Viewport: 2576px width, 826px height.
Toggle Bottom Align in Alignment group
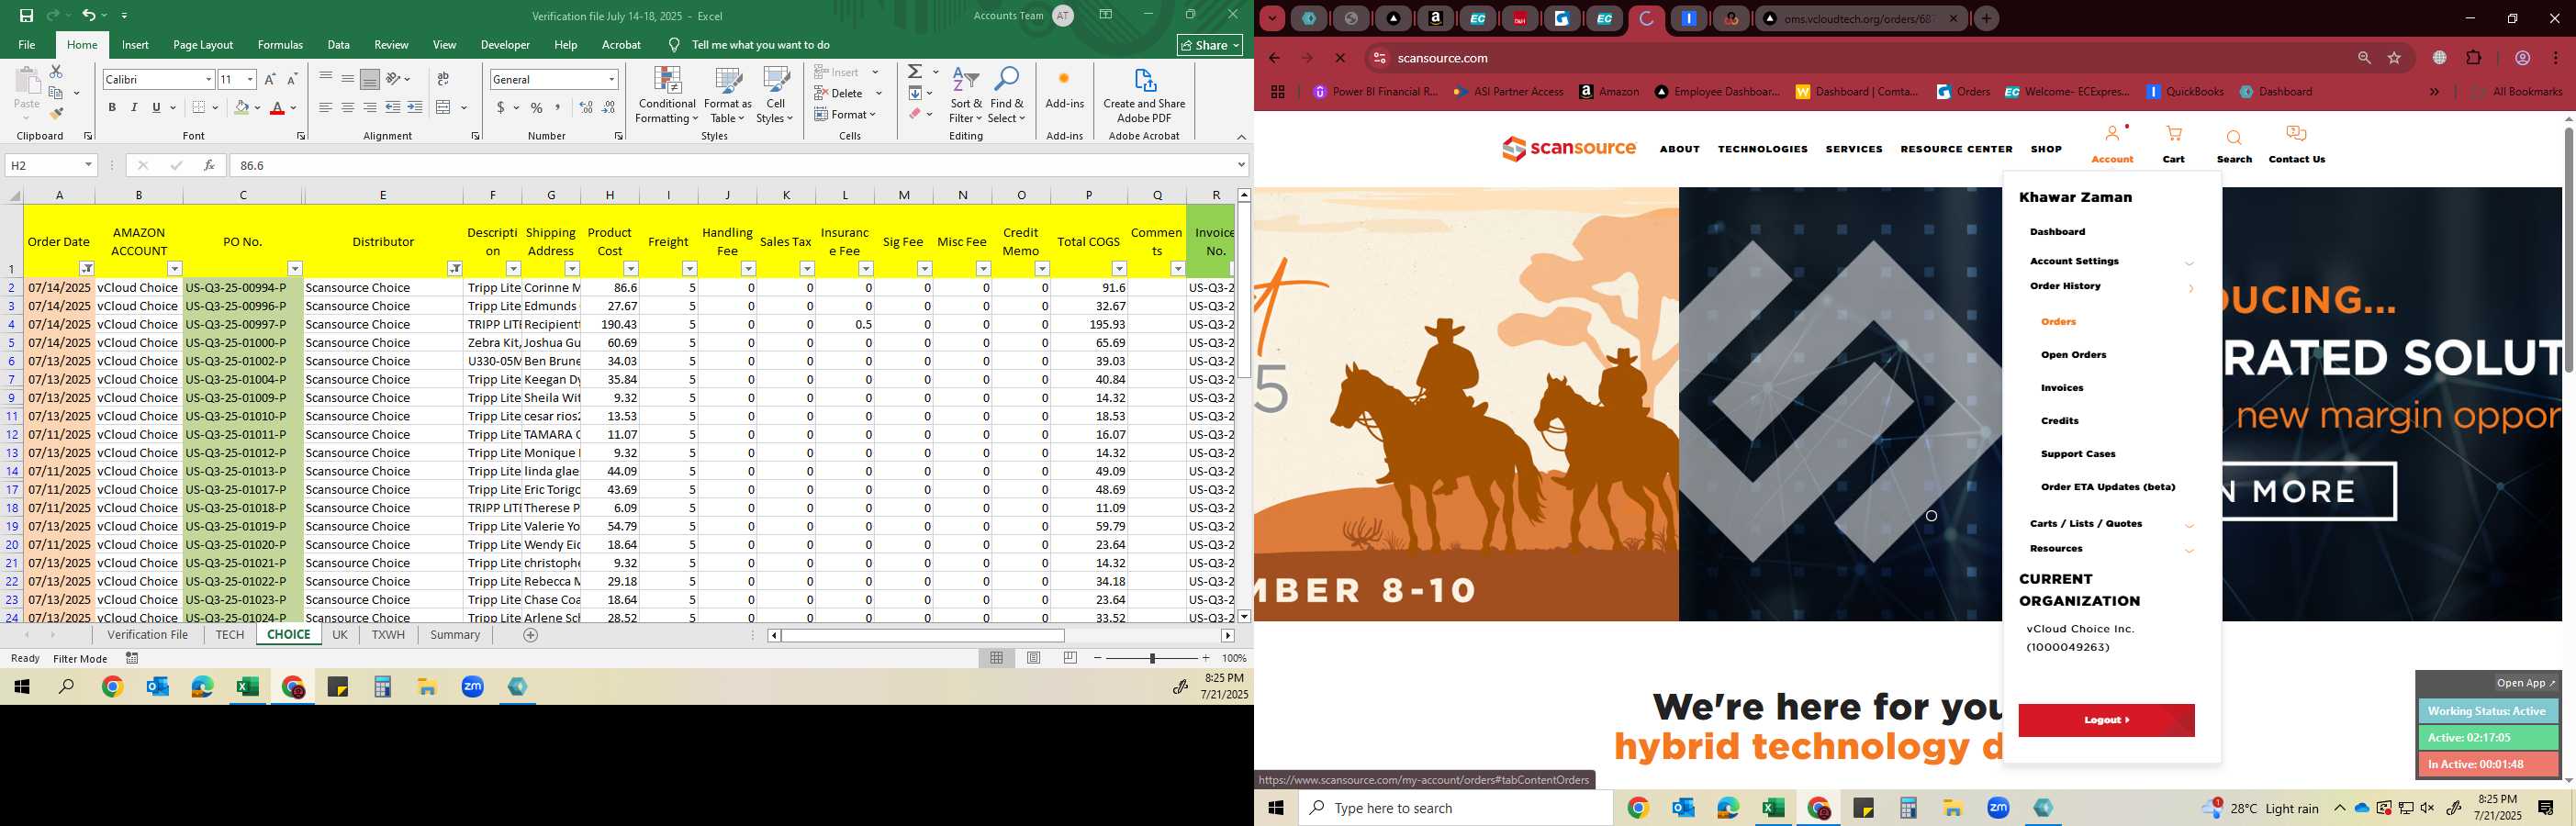(369, 79)
